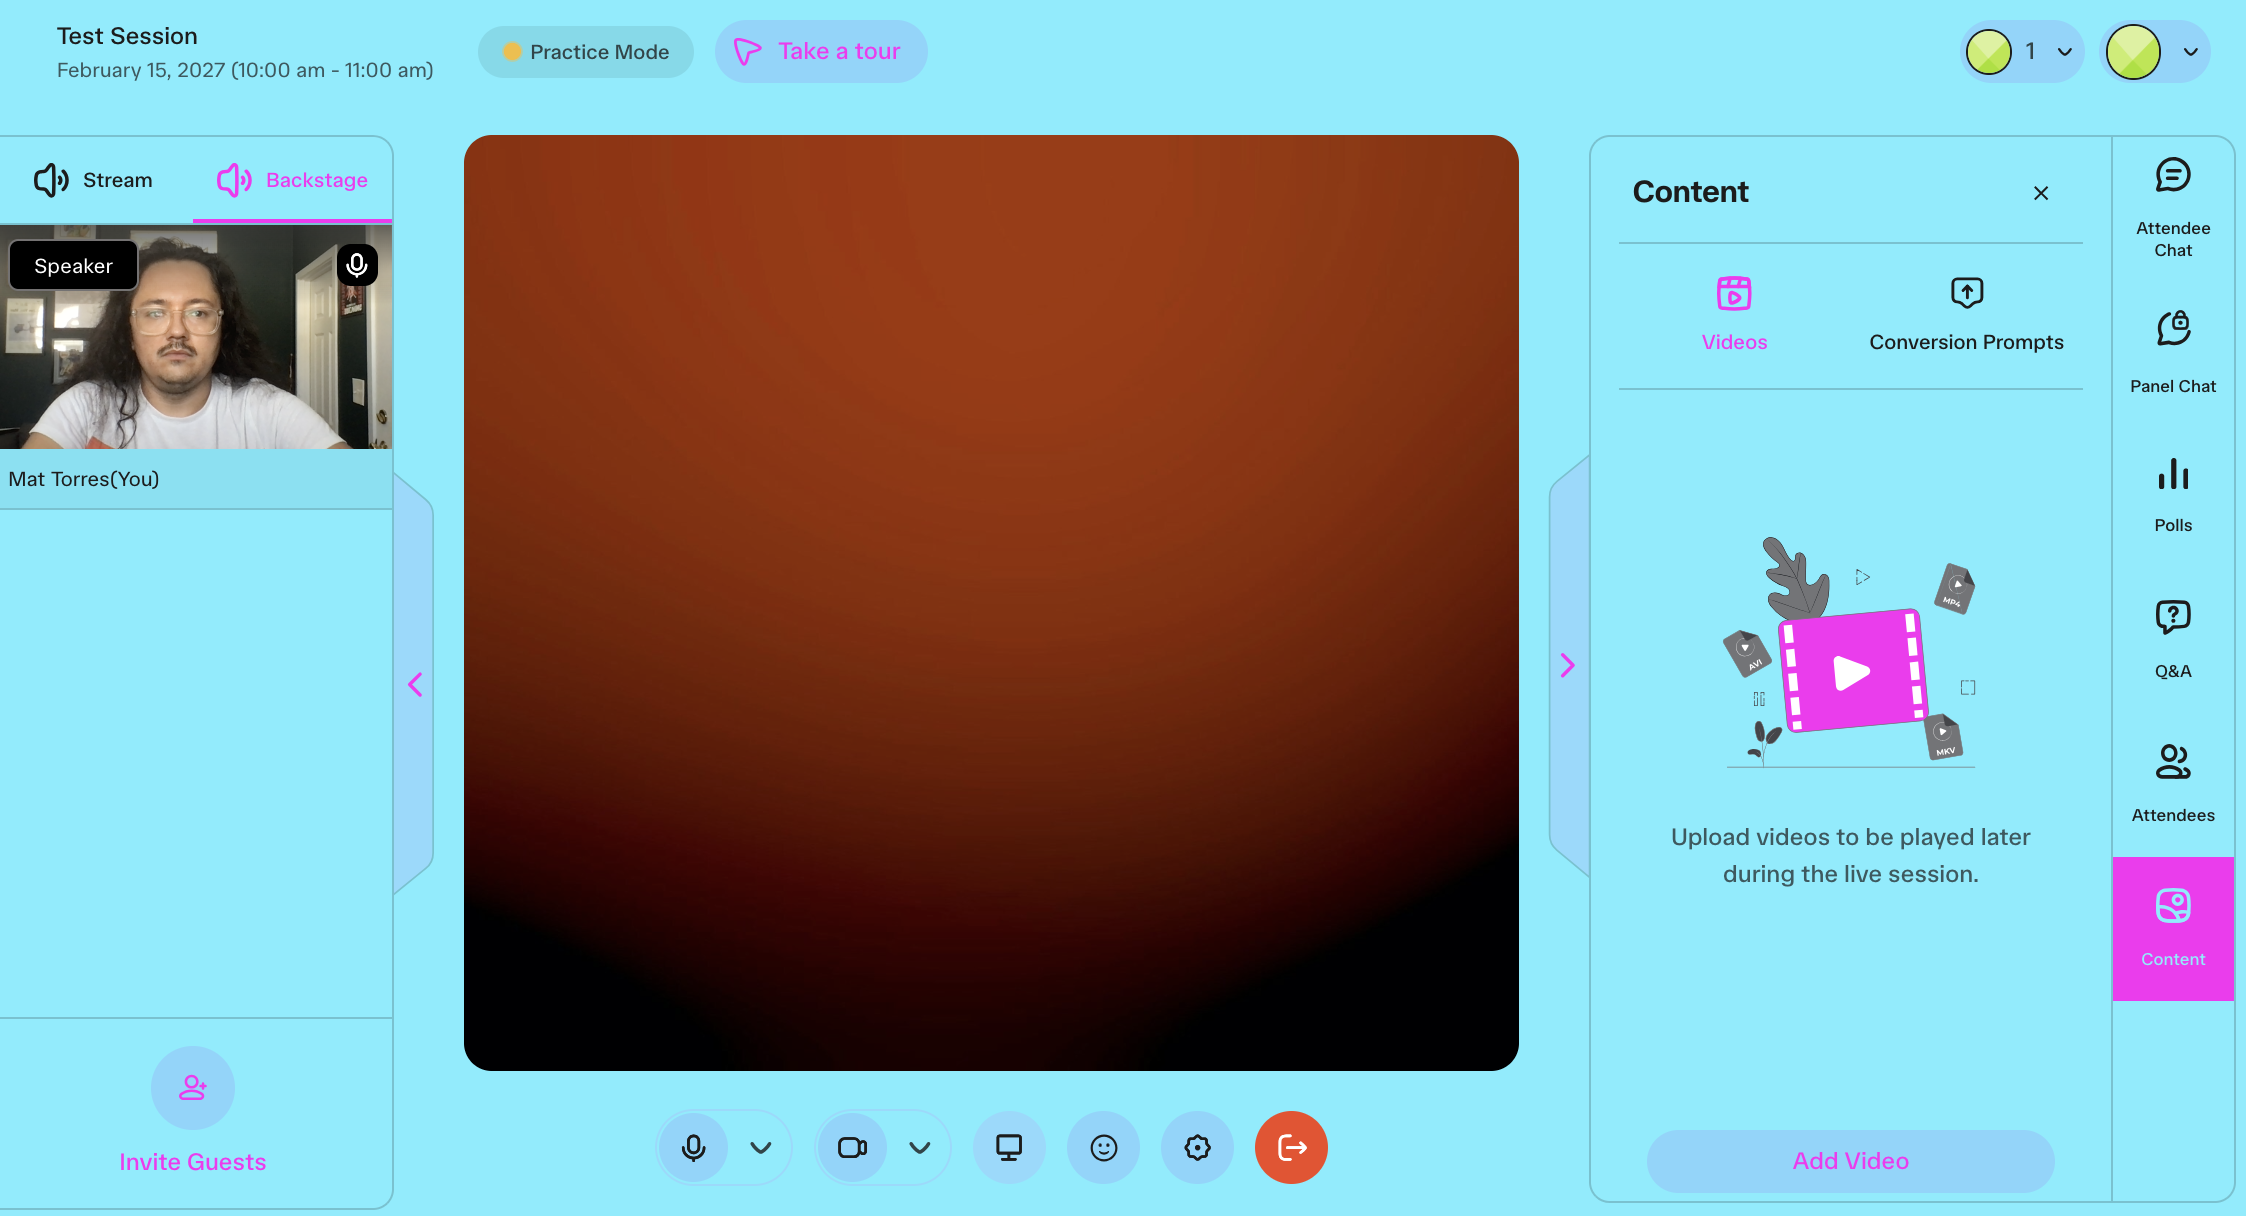This screenshot has width=2246, height=1216.
Task: Toggle camera on or off
Action: pyautogui.click(x=852, y=1147)
